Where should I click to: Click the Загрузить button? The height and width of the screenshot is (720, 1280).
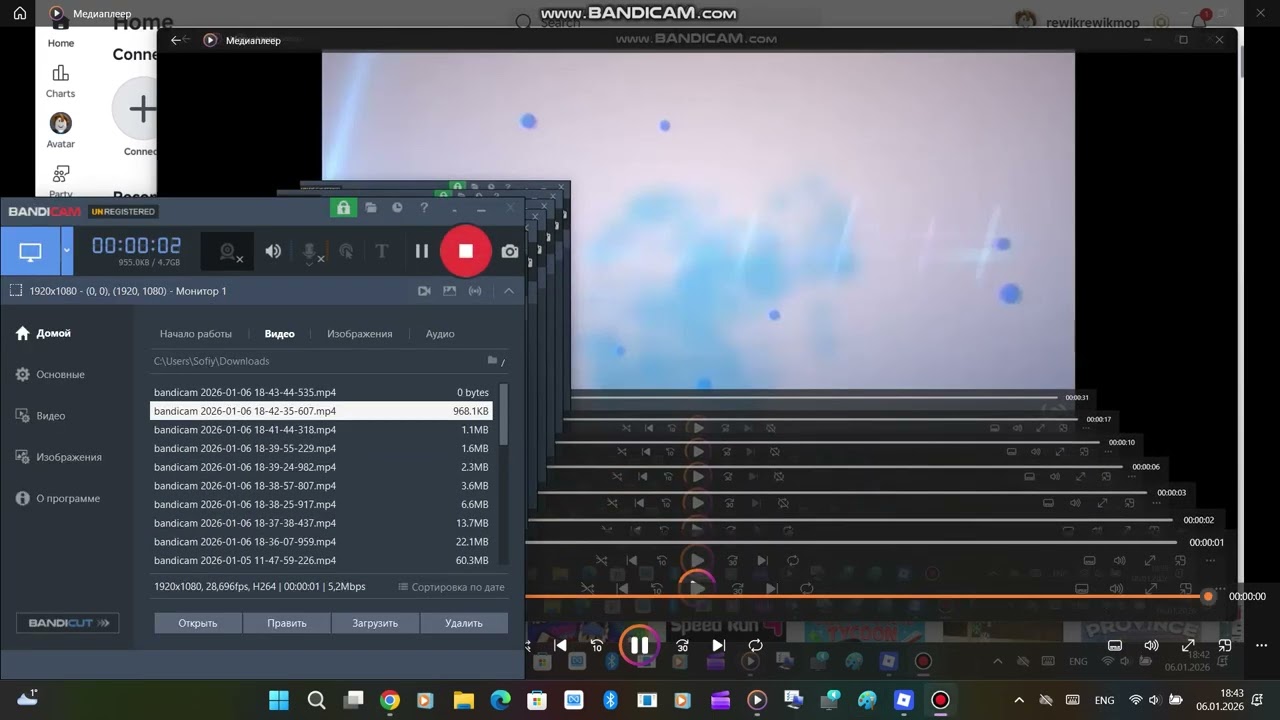[375, 623]
